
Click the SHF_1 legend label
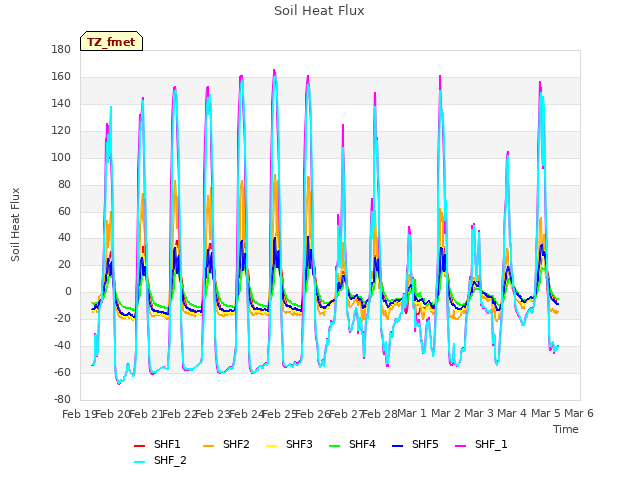pos(491,444)
